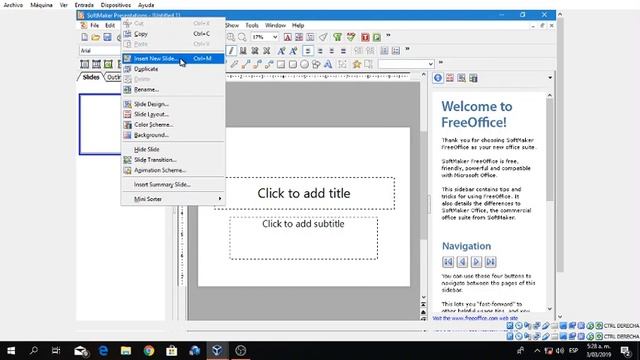640x360 pixels.
Task: Open the empty combo box in the drawing toolbar
Action: click(x=406, y=64)
